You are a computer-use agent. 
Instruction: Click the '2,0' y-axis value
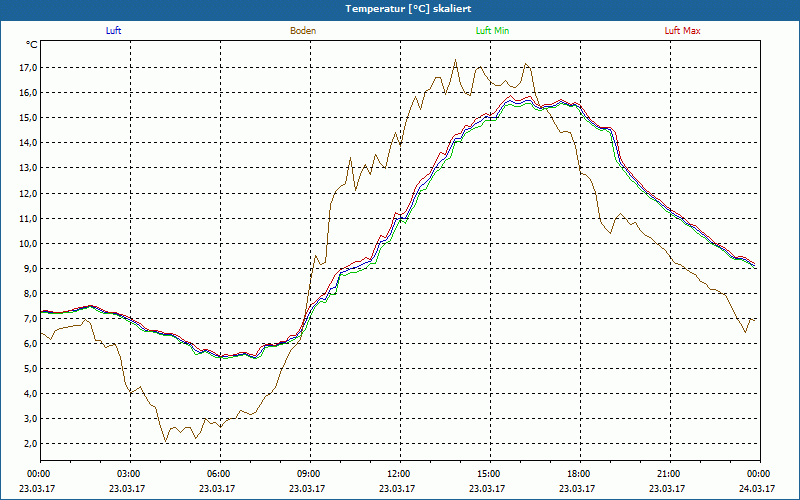(31, 443)
